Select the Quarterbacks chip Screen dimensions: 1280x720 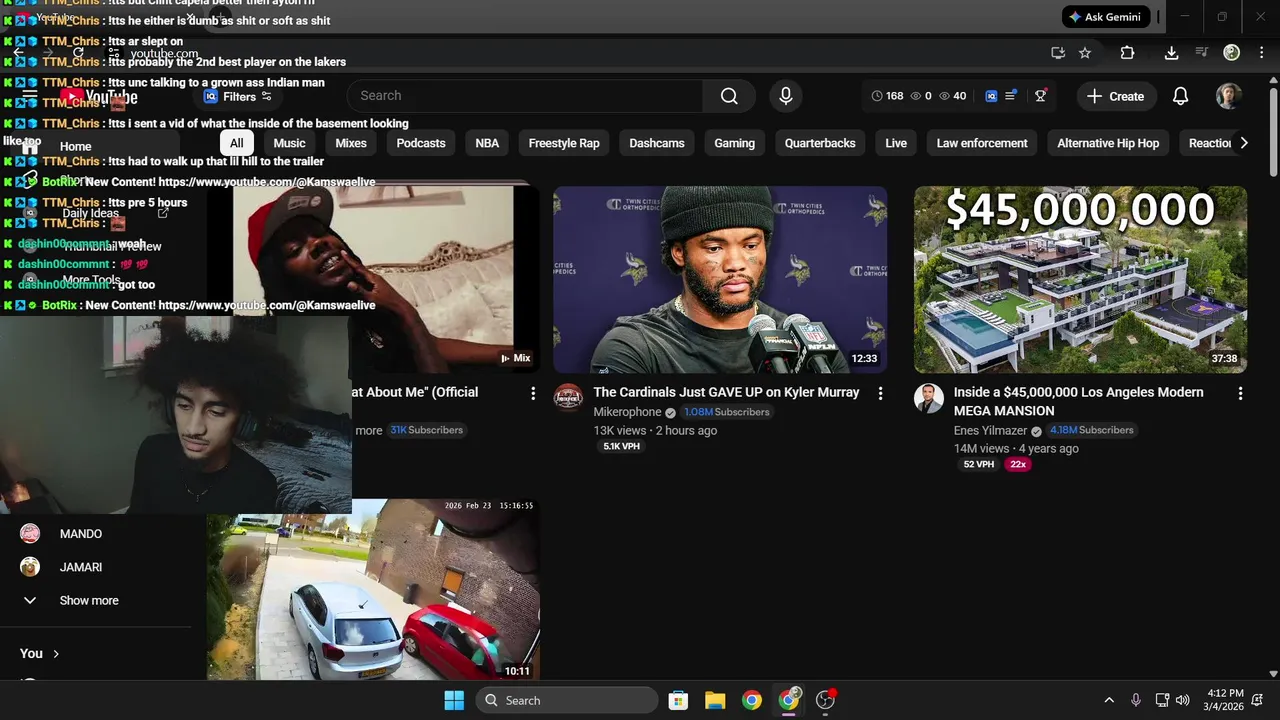[x=820, y=143]
